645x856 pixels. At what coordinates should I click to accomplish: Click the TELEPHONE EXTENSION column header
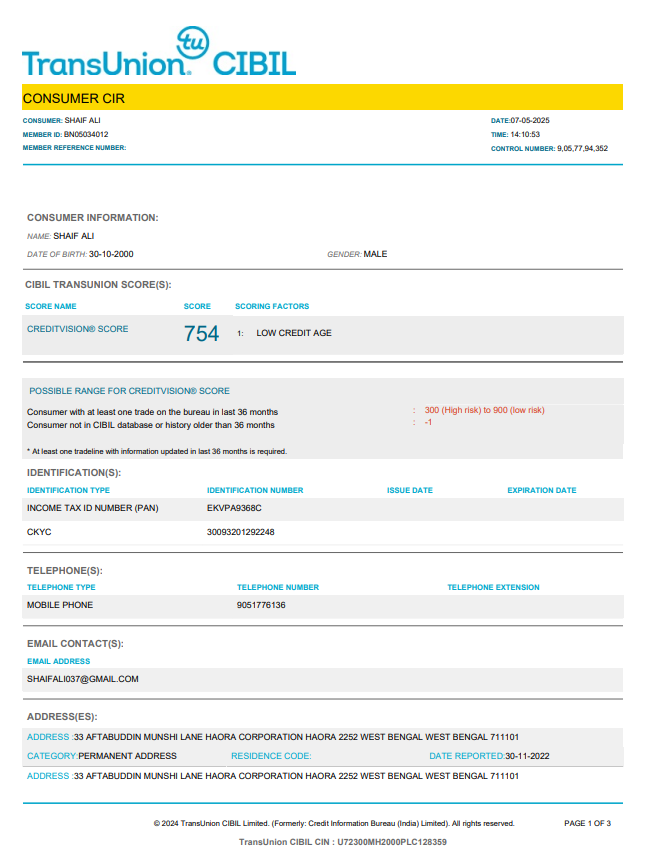pyautogui.click(x=493, y=587)
